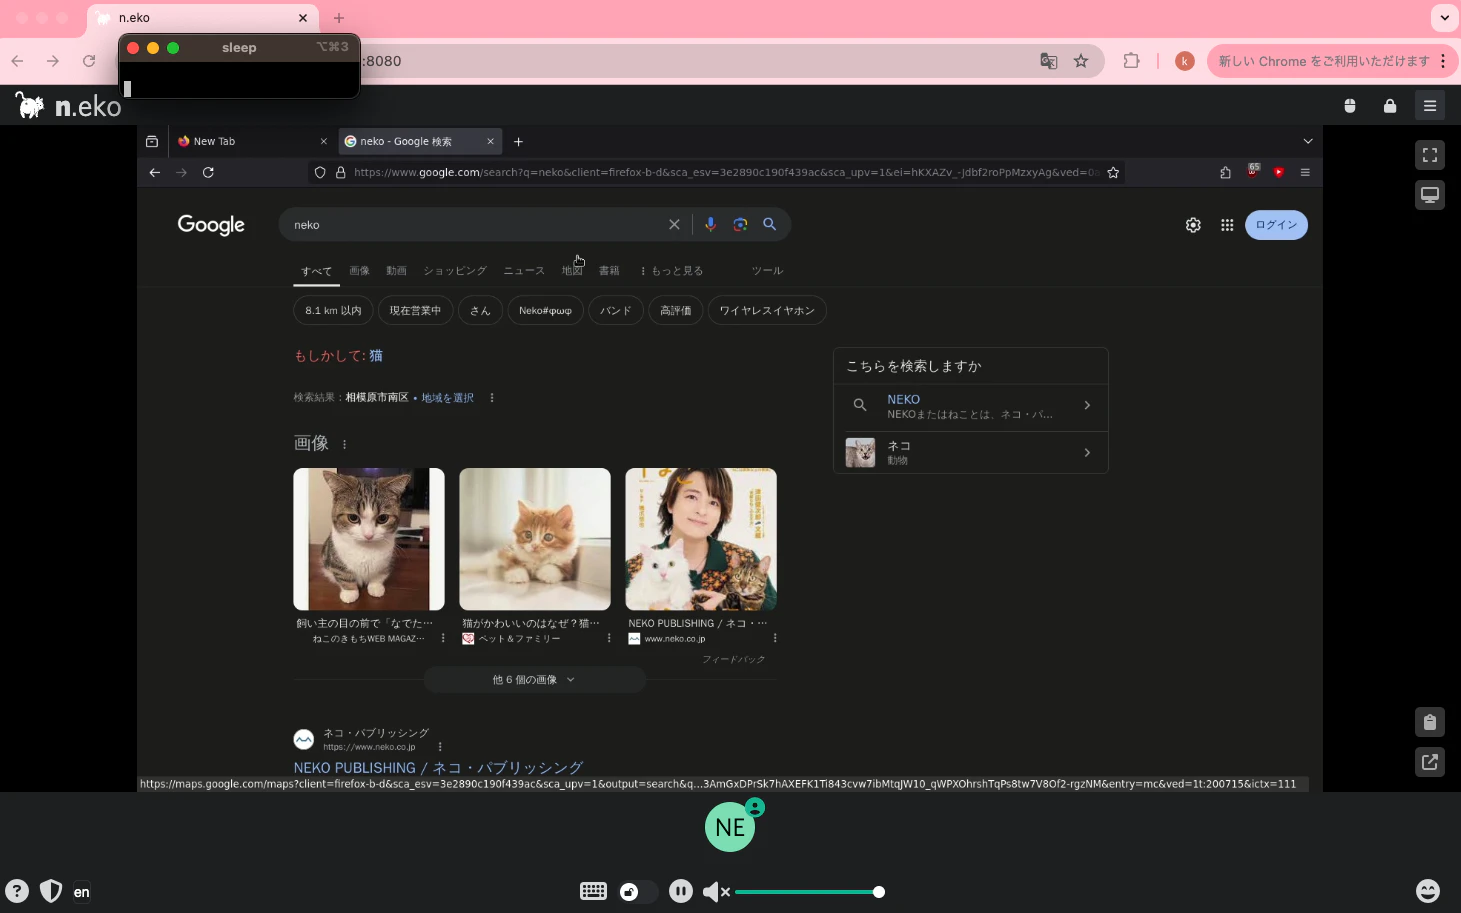Select the ニュース search tab
The width and height of the screenshot is (1461, 913).
[x=524, y=271]
